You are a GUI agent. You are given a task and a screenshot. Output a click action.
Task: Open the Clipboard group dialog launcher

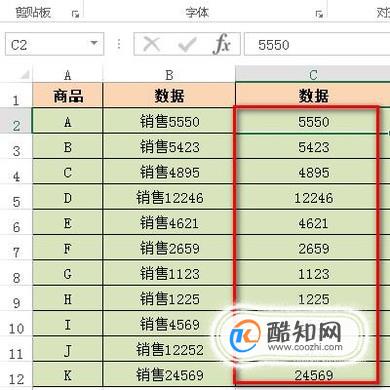point(76,14)
